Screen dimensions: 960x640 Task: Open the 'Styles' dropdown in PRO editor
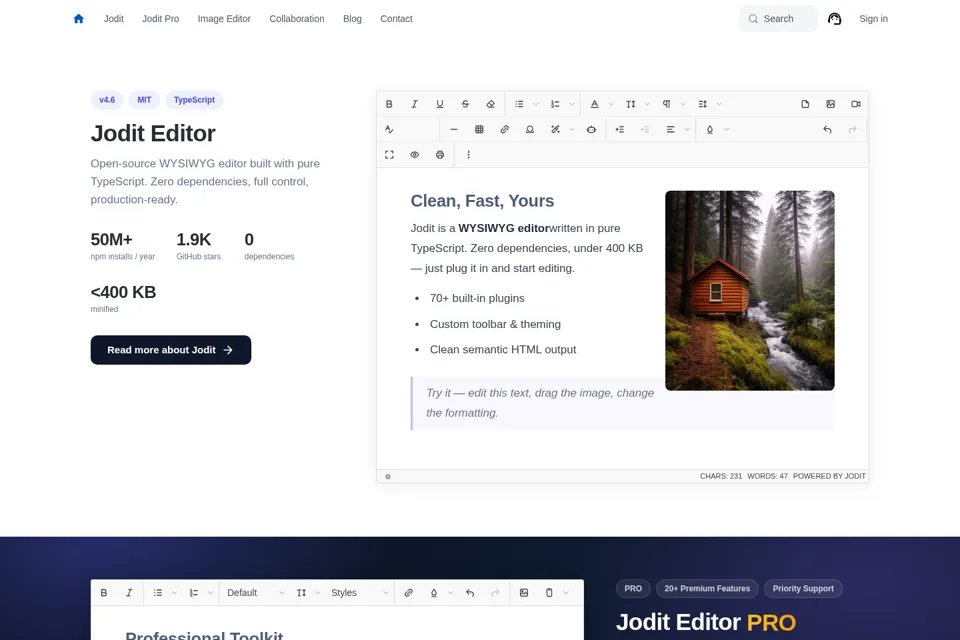(x=359, y=593)
